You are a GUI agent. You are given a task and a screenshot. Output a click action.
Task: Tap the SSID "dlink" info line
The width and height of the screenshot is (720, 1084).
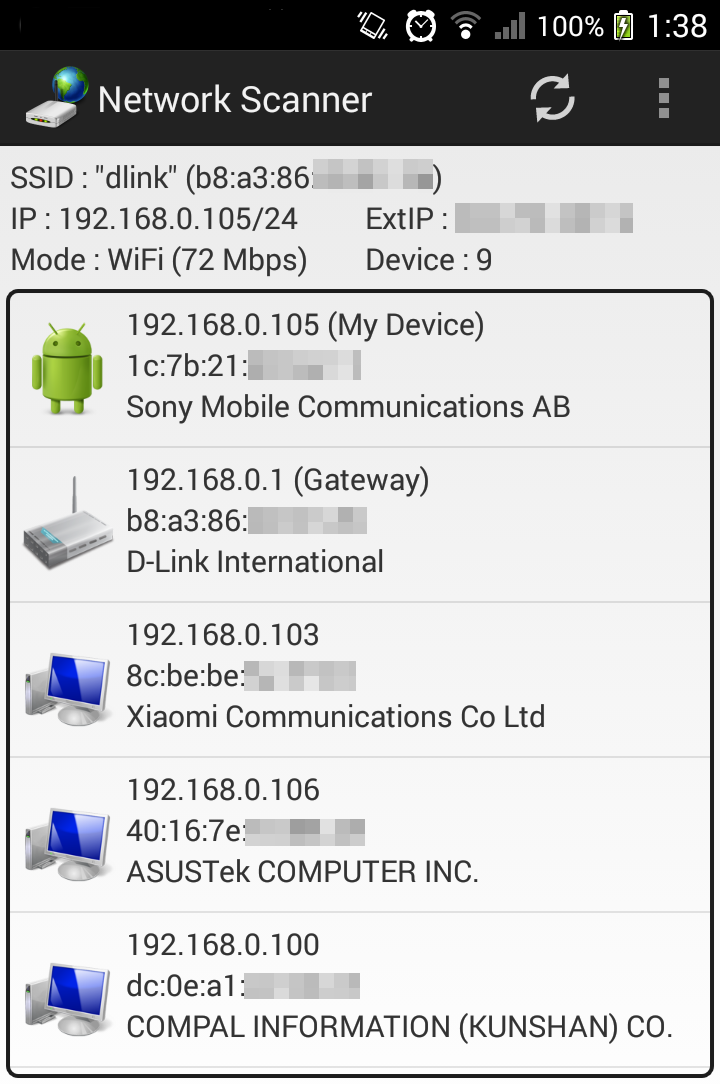(x=226, y=178)
